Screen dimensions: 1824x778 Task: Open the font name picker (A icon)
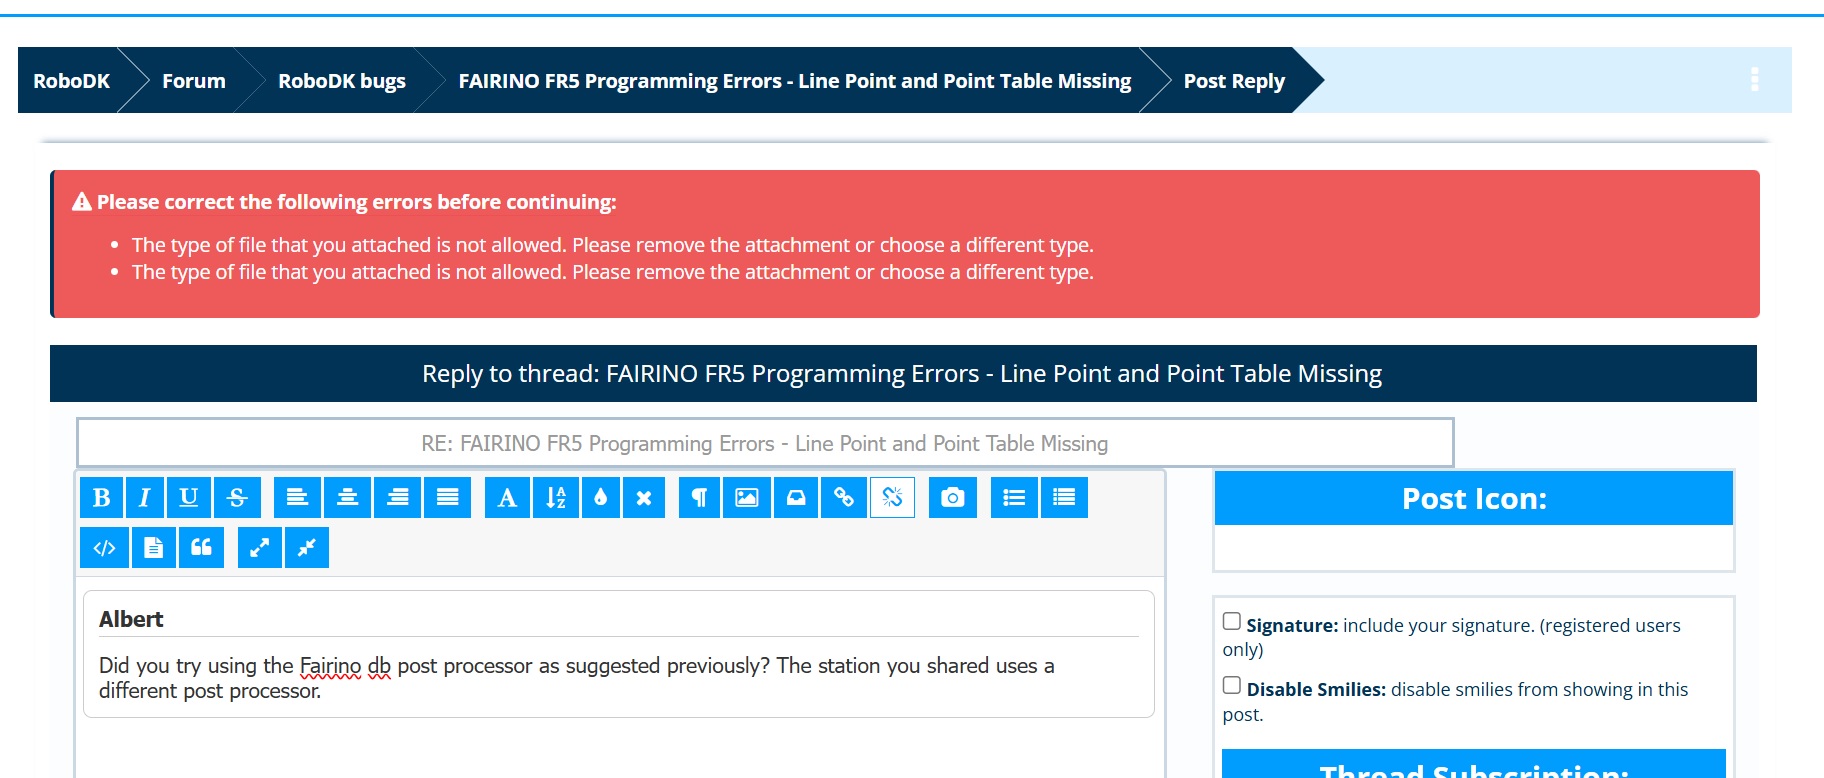click(507, 497)
